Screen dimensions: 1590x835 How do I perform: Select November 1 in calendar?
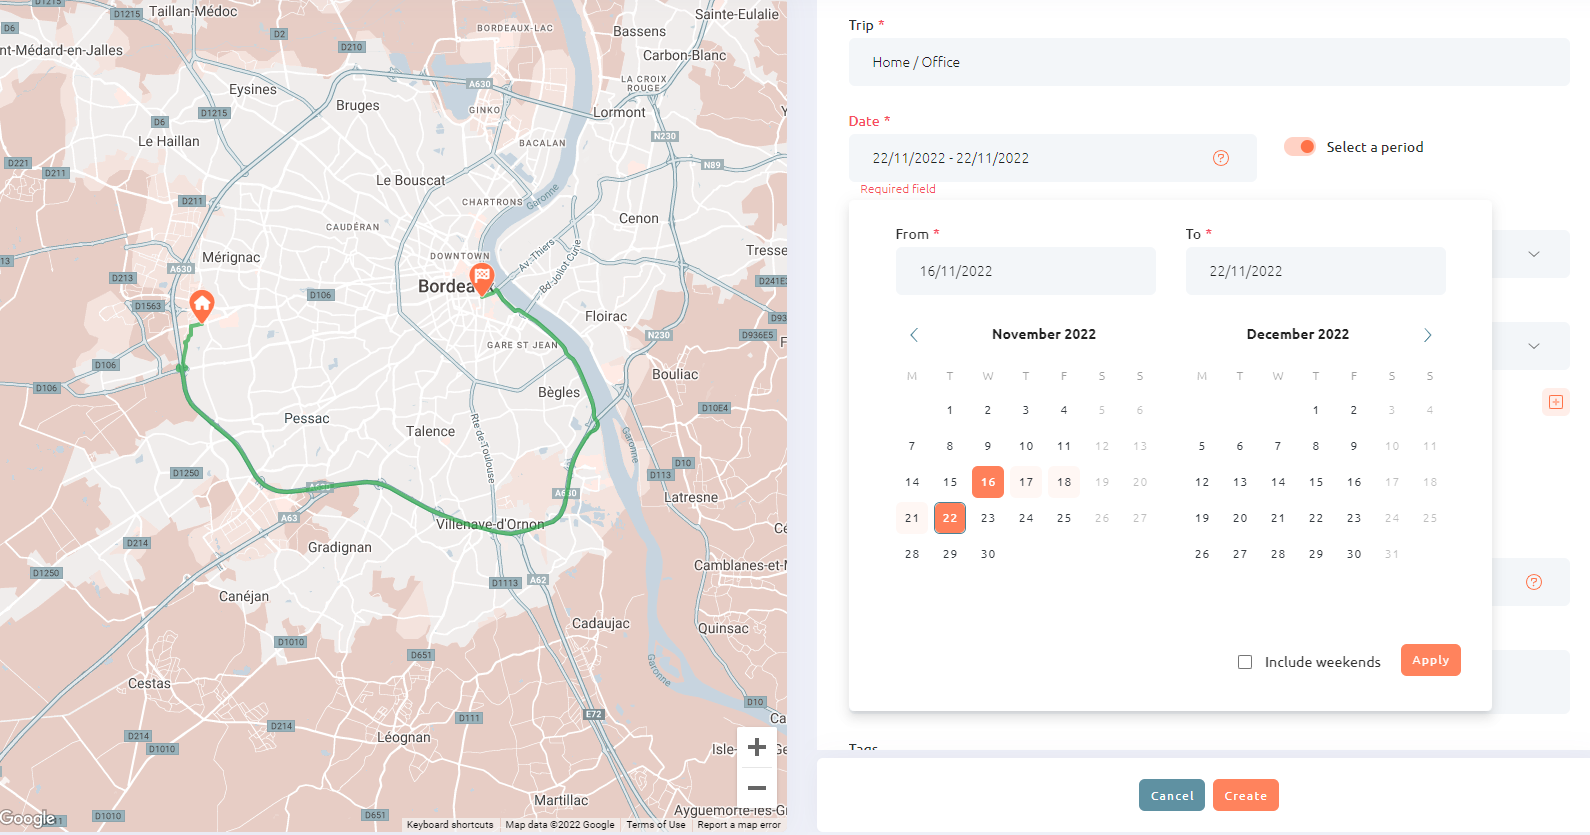tap(950, 410)
